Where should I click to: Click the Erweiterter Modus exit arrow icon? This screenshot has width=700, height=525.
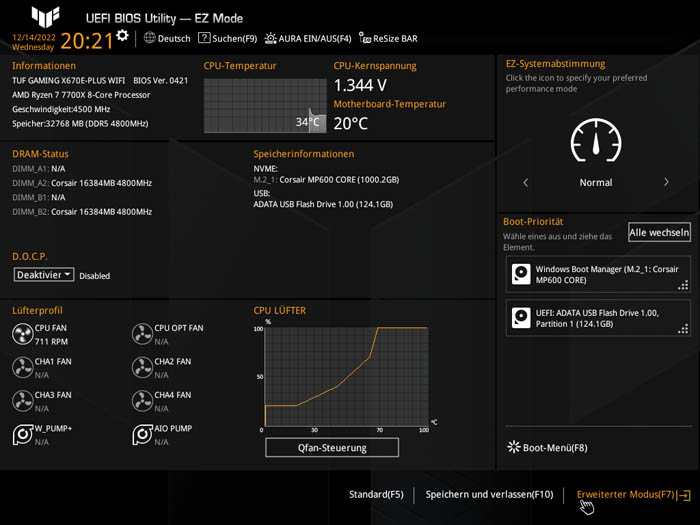tap(684, 495)
